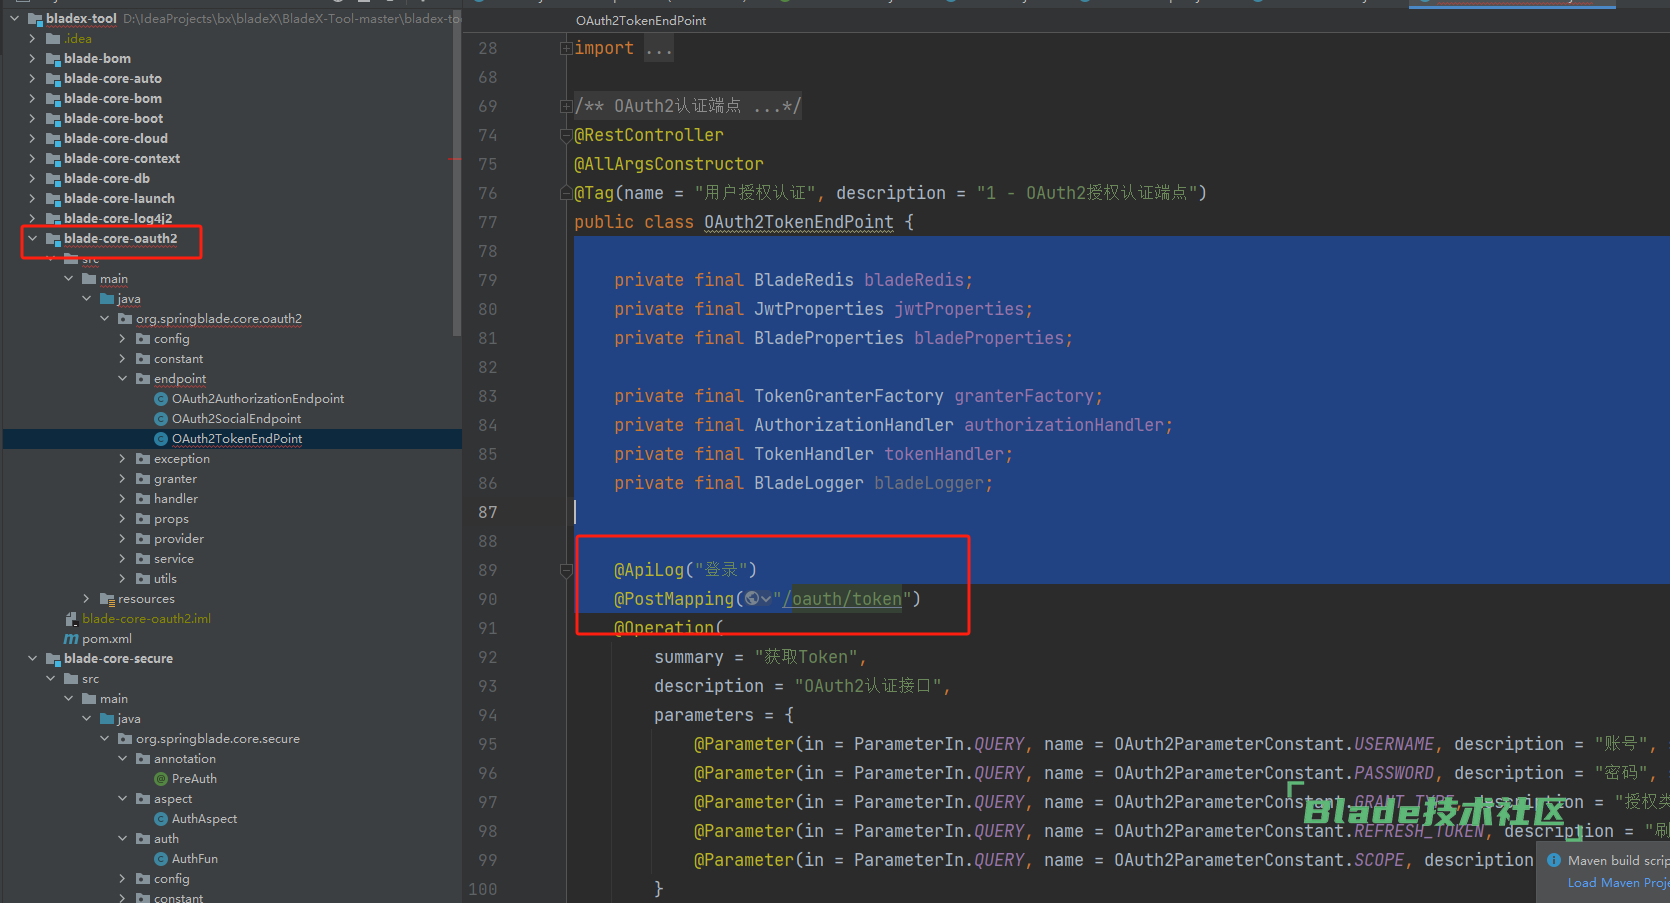Click the AuthAspect class icon

pos(161,819)
